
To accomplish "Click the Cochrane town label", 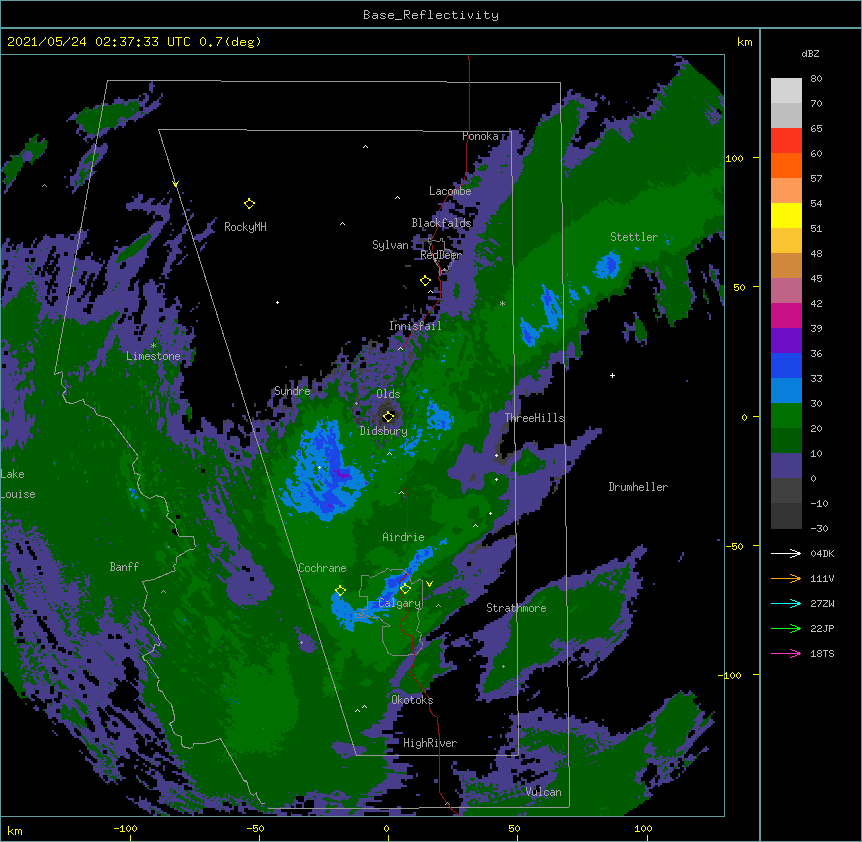I will pyautogui.click(x=322, y=568).
